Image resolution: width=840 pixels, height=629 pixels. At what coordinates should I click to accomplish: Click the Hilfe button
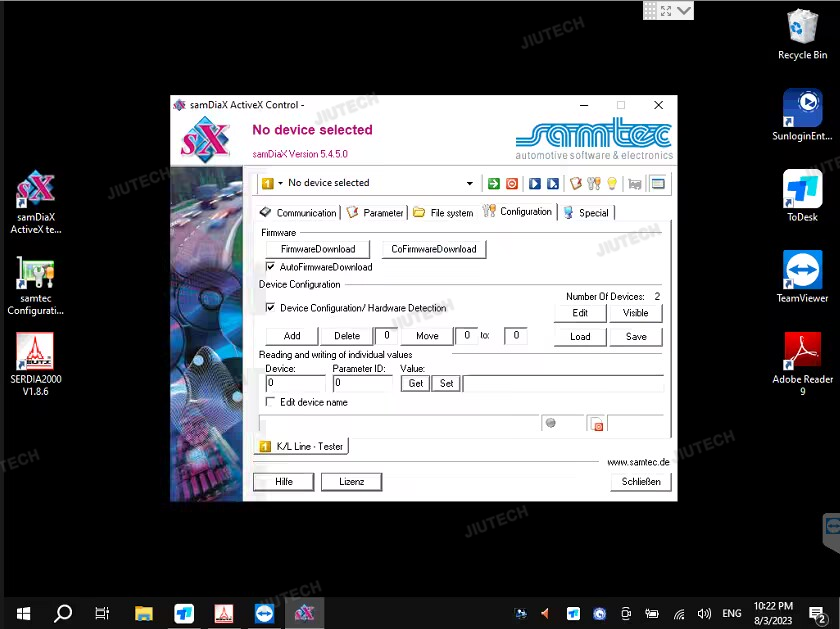pos(283,482)
